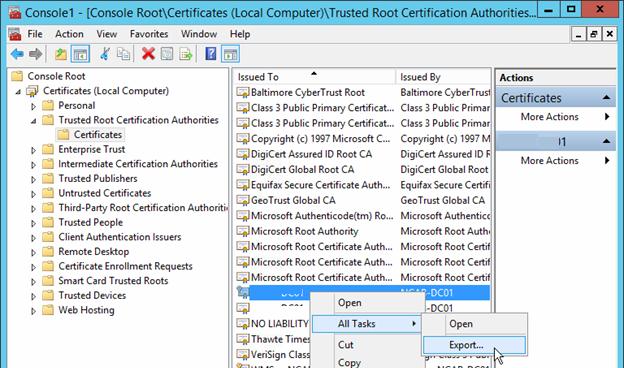The height and width of the screenshot is (368, 624).
Task: Collapse the Trusted Root Certification Authorities node
Action: [33, 121]
